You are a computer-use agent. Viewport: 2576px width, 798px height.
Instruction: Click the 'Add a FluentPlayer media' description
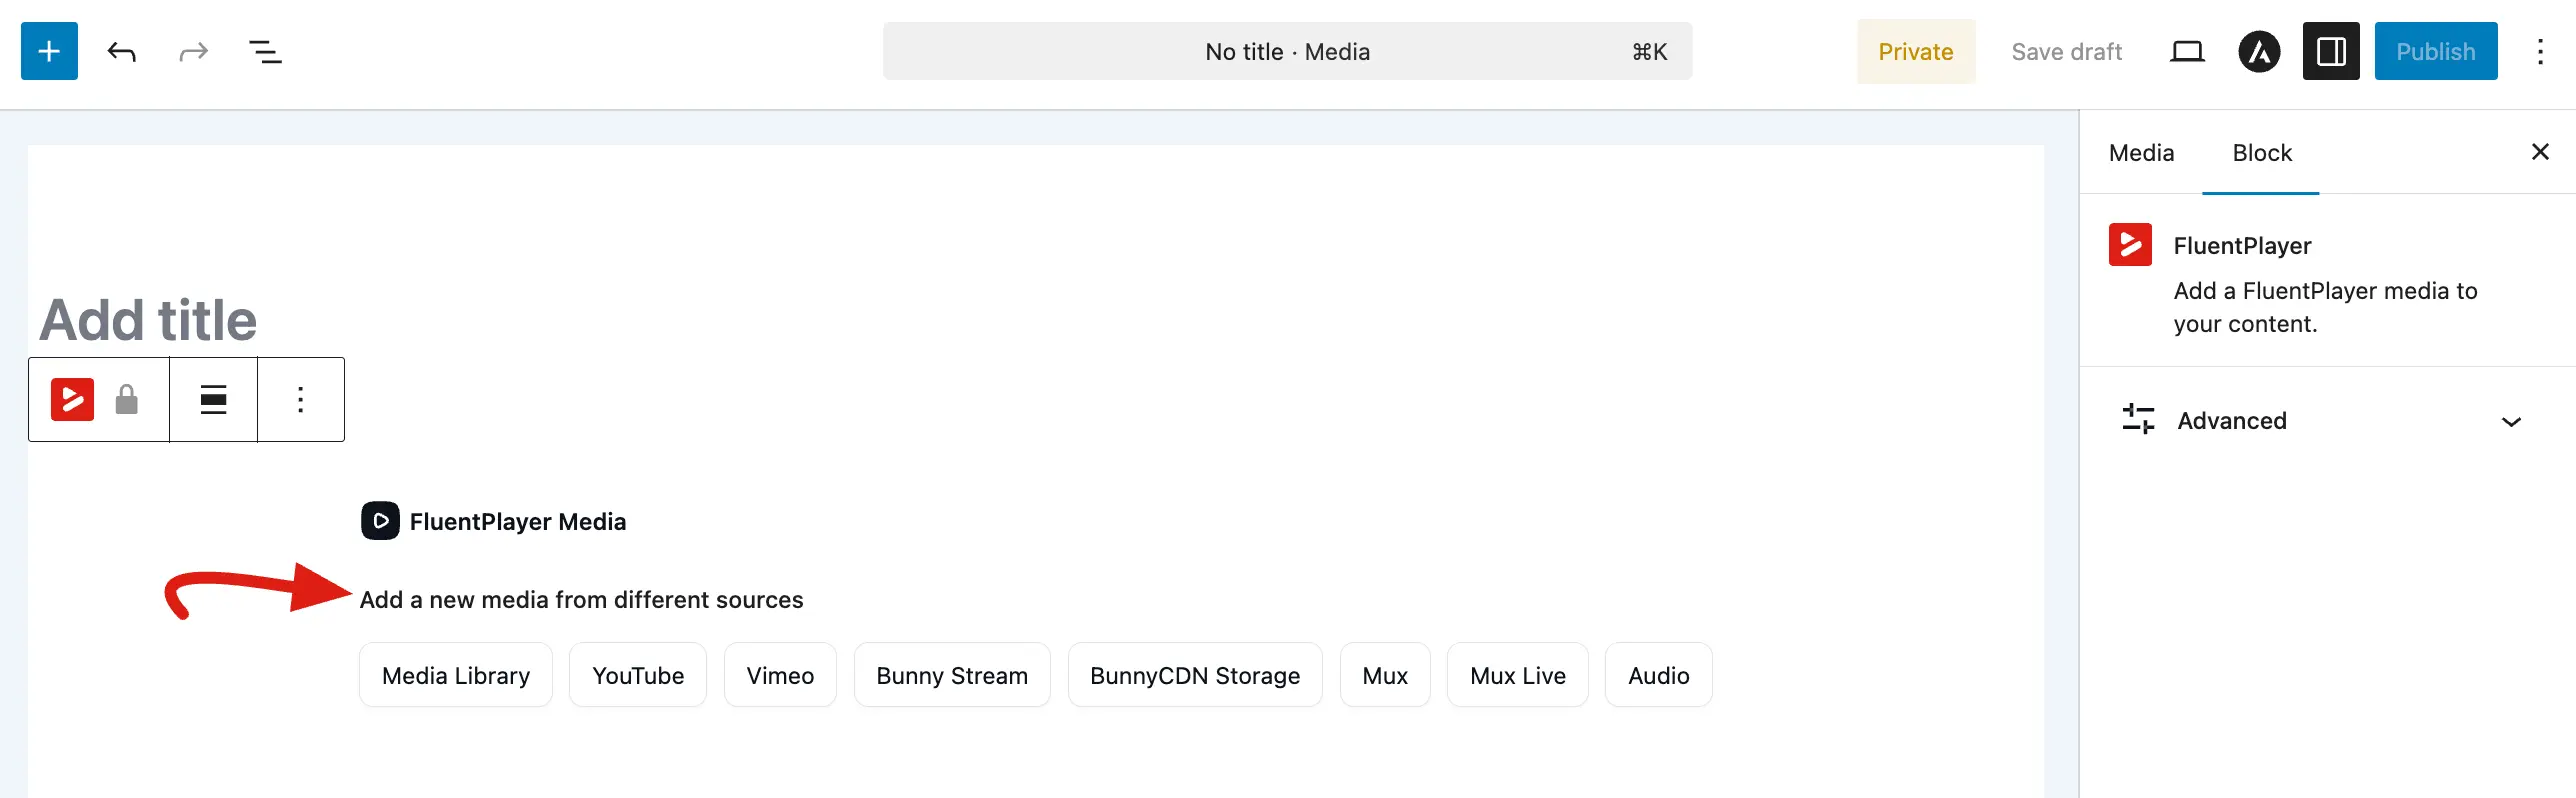point(2325,307)
